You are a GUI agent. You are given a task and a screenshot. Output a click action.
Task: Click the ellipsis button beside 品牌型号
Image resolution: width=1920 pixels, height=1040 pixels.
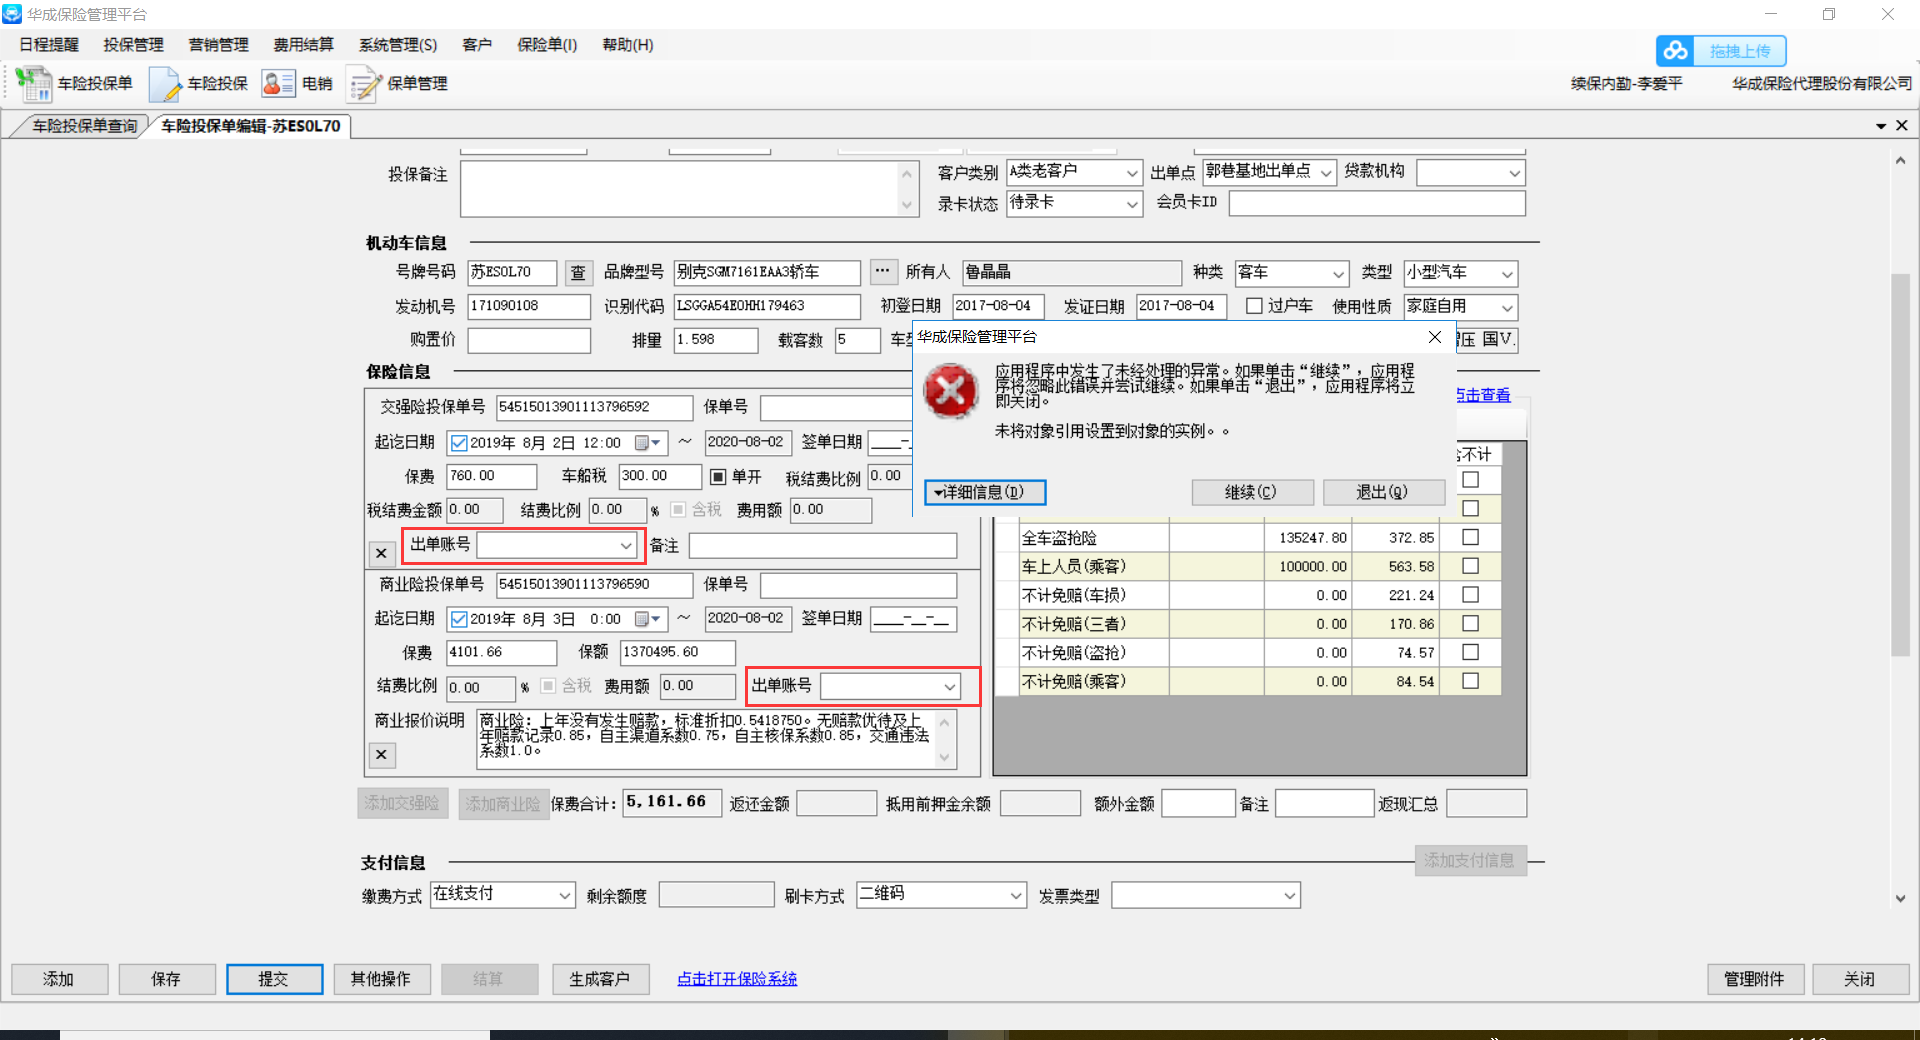[882, 272]
